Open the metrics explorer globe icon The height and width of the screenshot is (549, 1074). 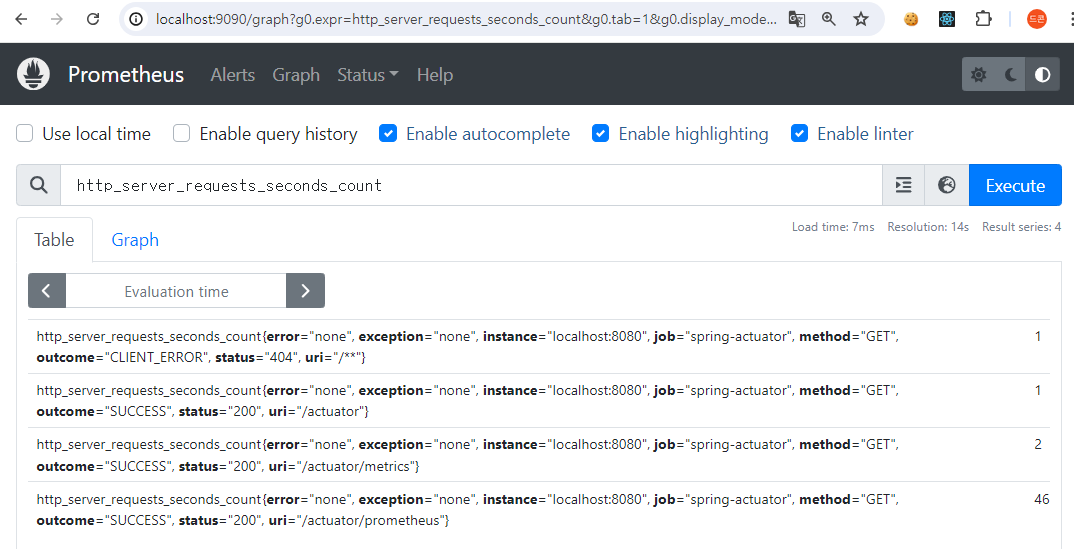(x=947, y=185)
